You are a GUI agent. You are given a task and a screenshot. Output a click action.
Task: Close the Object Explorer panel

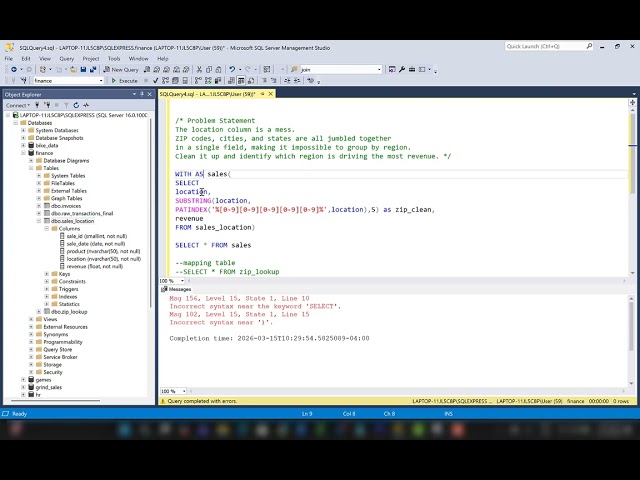click(150, 94)
